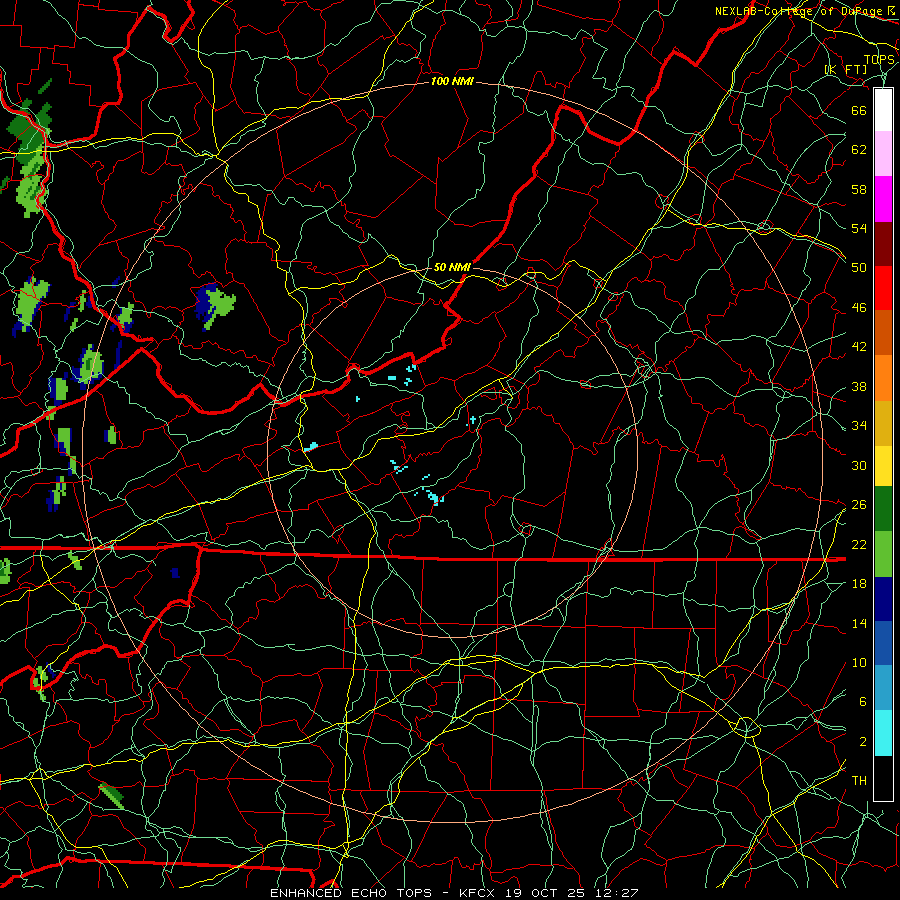Click the dark green legend swatch
900x900 pixels.
[x=883, y=509]
